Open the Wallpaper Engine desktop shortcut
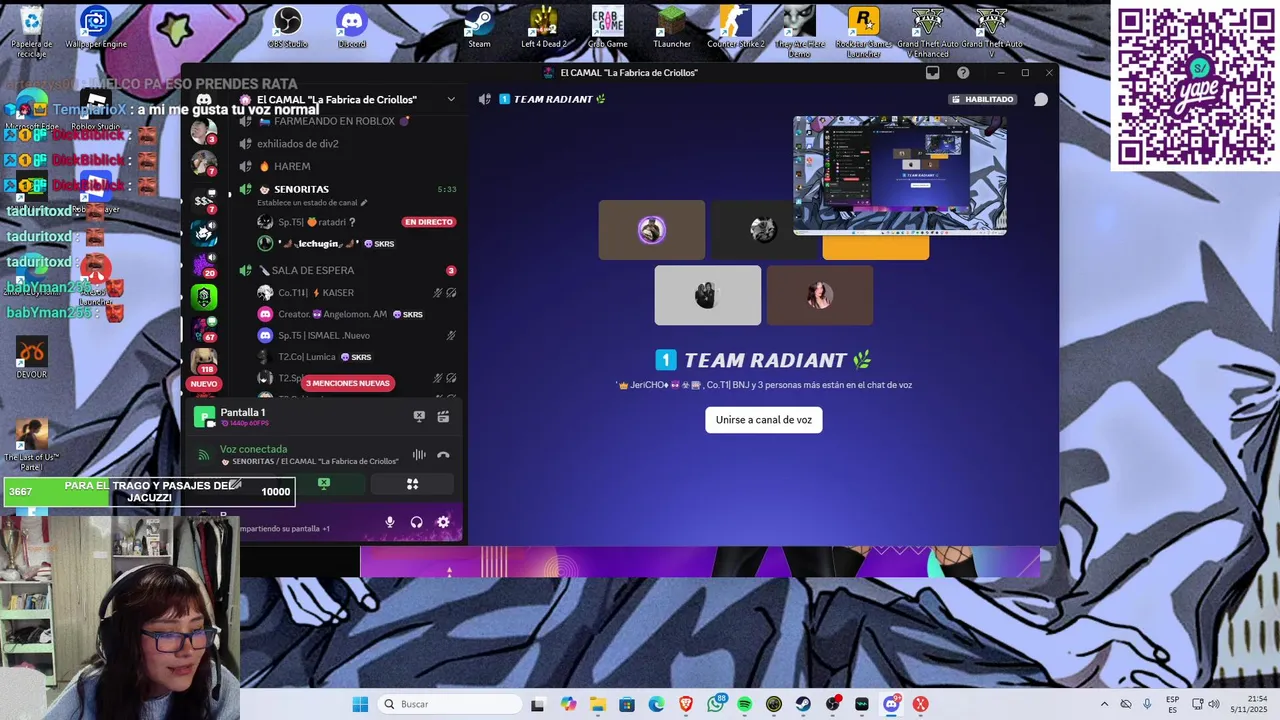The image size is (1280, 720). 96,28
